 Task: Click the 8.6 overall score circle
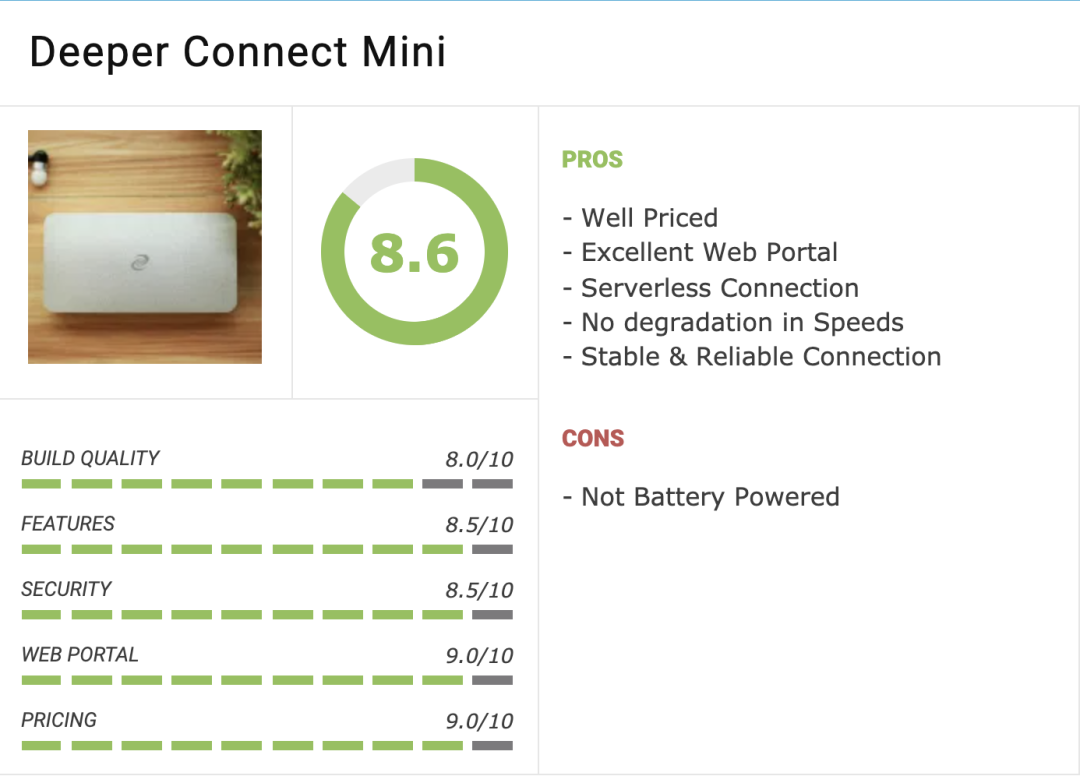pyautogui.click(x=414, y=252)
